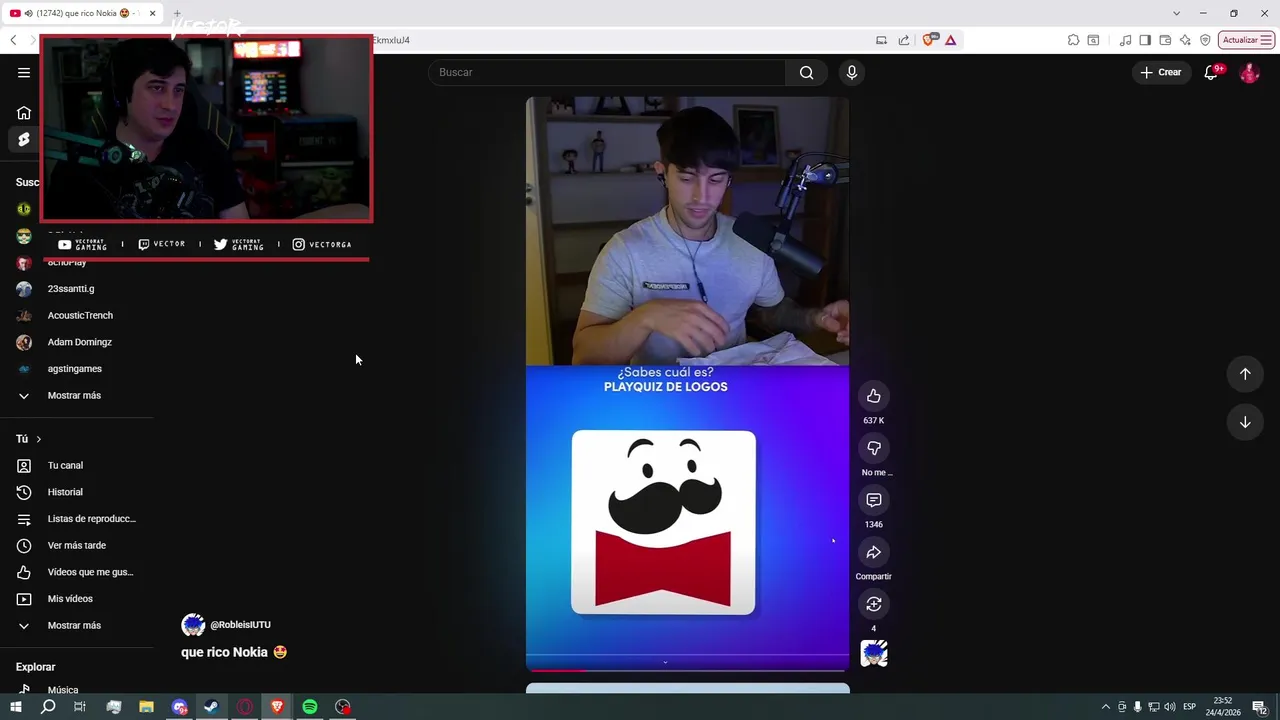The image size is (1280, 720).
Task: Open the AcousticTrench subscription
Action: point(80,315)
